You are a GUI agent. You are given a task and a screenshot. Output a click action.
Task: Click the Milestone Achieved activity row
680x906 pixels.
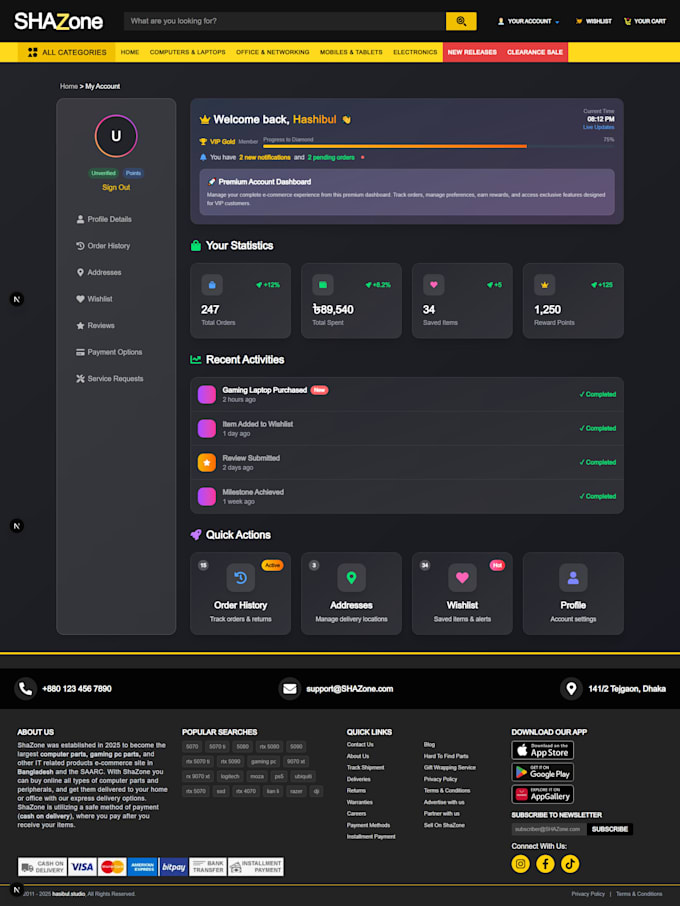click(407, 497)
